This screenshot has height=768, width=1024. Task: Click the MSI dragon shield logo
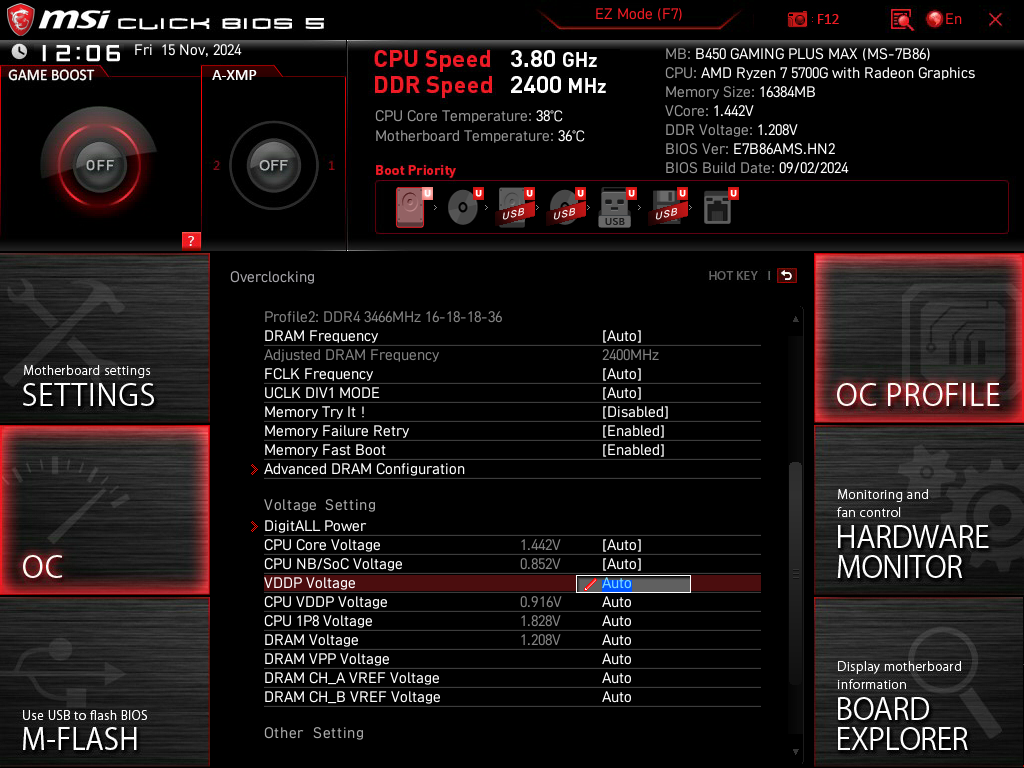click(20, 20)
